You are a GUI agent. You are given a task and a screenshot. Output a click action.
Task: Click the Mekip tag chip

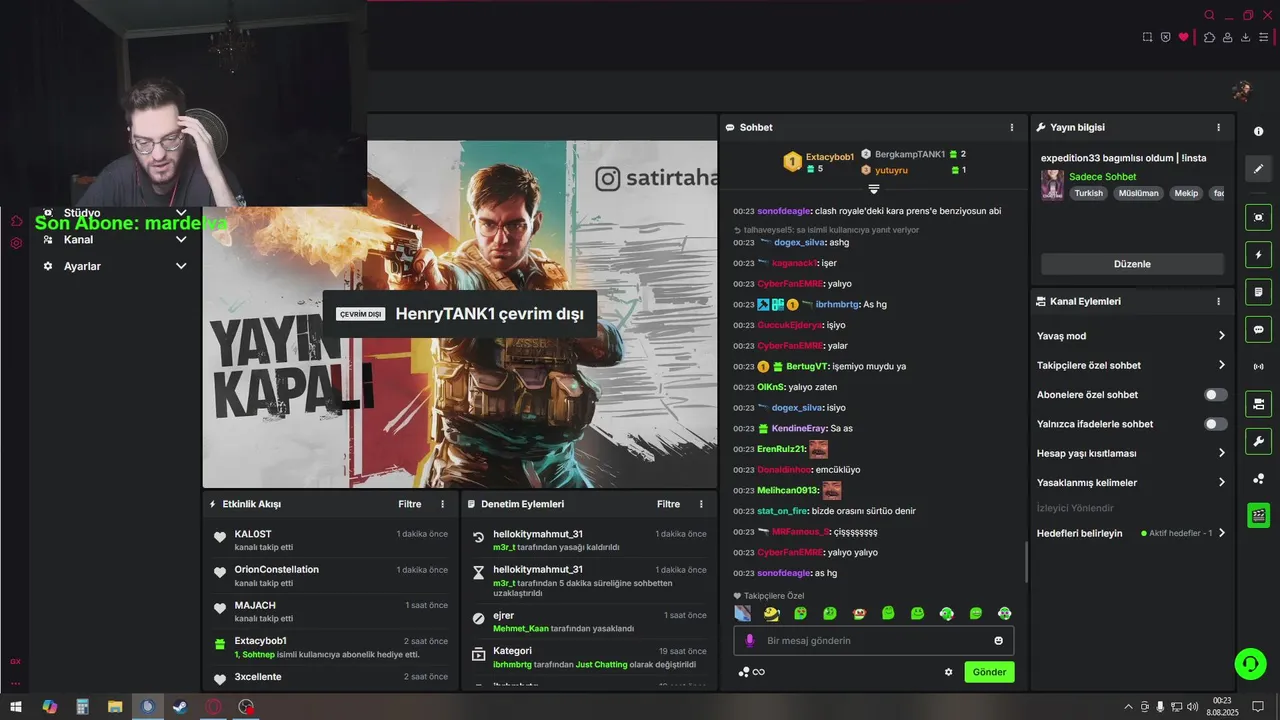[1186, 193]
